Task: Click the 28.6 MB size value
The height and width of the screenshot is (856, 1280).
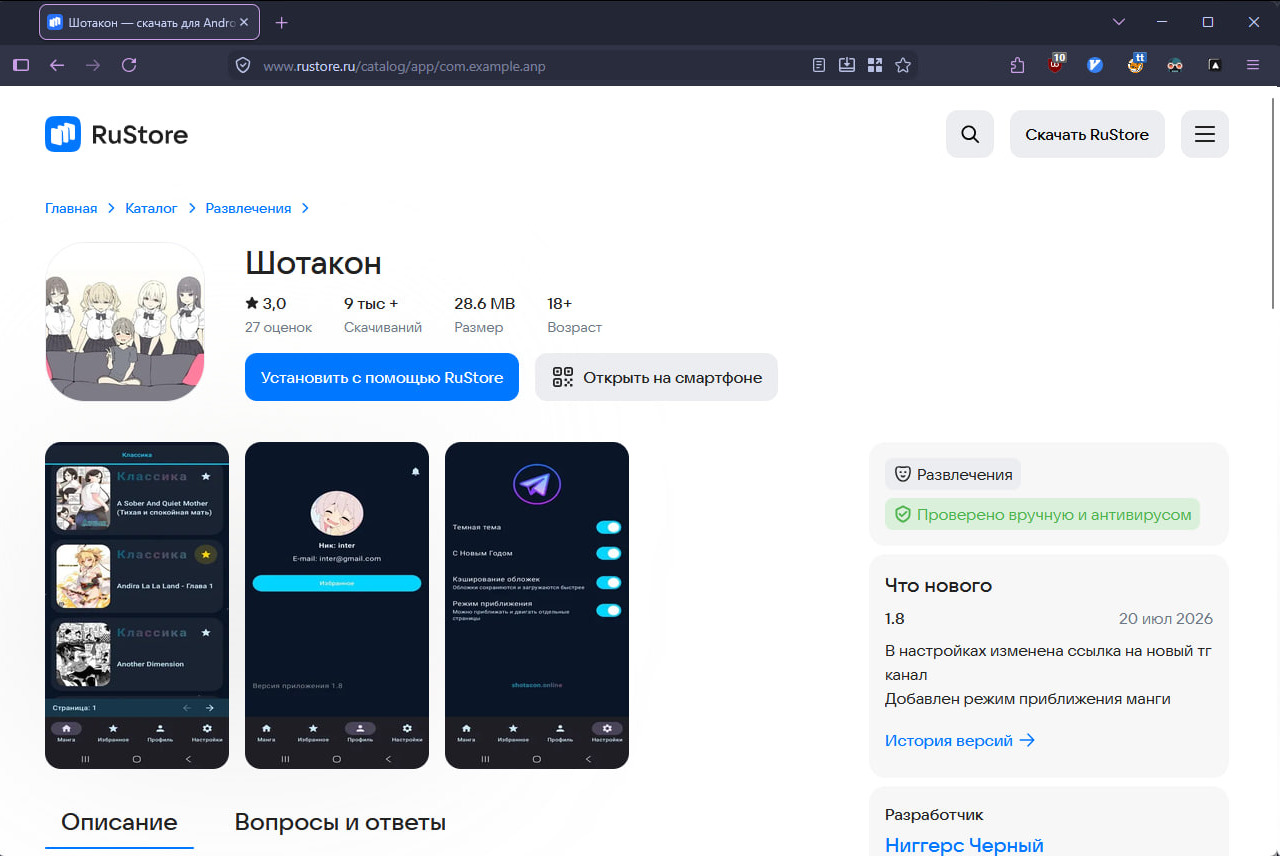Action: [485, 303]
